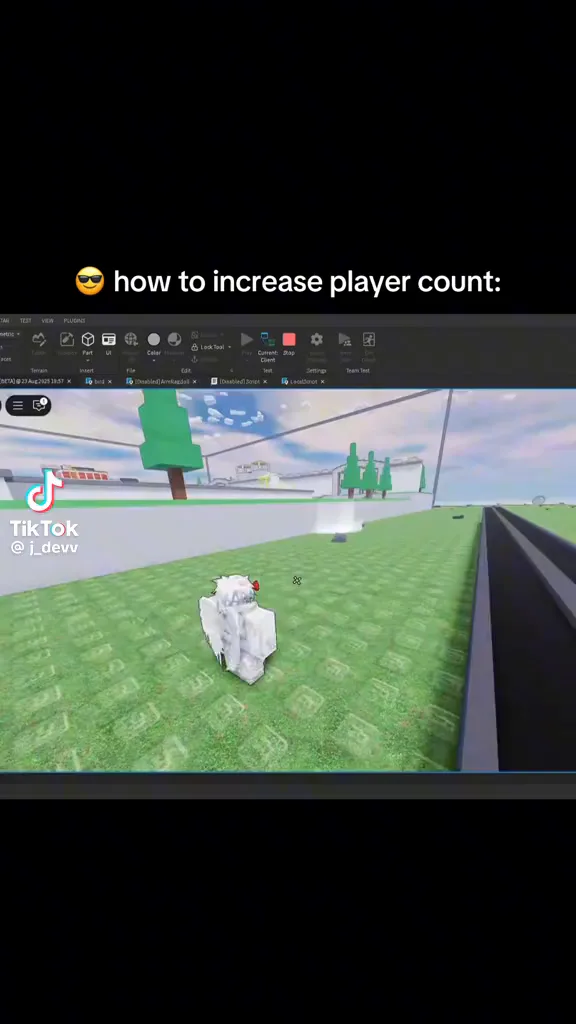This screenshot has width=576, height=1024.
Task: Click the UI insert icon
Action: tap(108, 339)
